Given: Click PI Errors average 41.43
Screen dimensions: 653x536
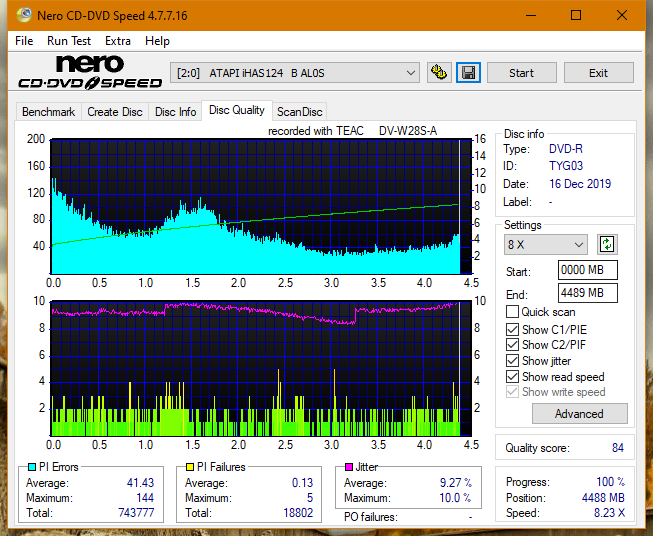Looking at the screenshot, I should click(140, 482).
